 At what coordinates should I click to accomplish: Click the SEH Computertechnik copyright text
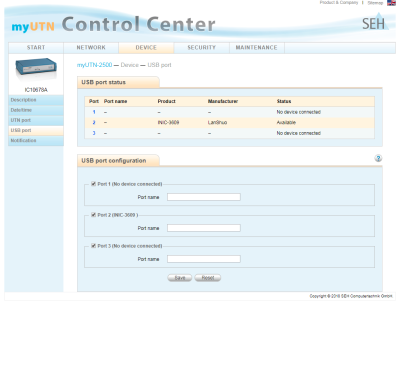[x=351, y=296]
